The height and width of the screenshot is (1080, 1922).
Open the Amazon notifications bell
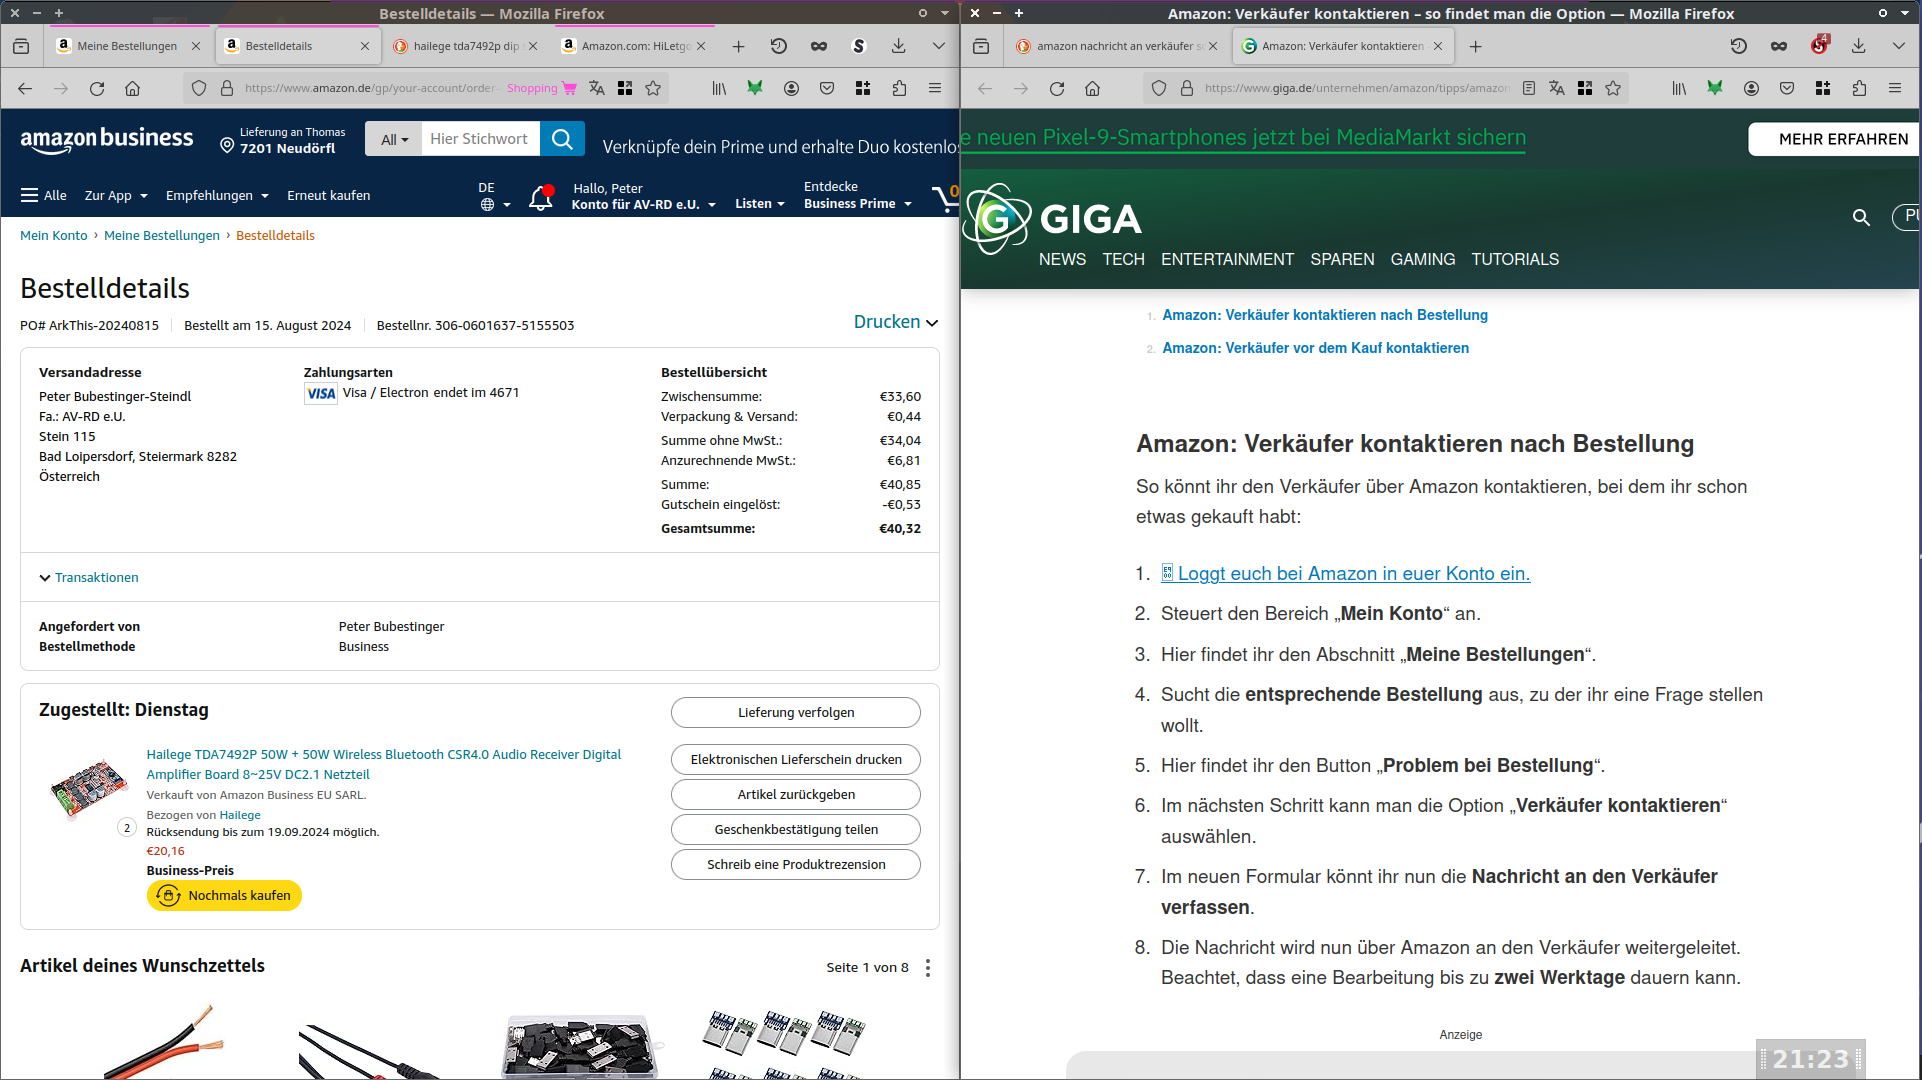pyautogui.click(x=541, y=197)
